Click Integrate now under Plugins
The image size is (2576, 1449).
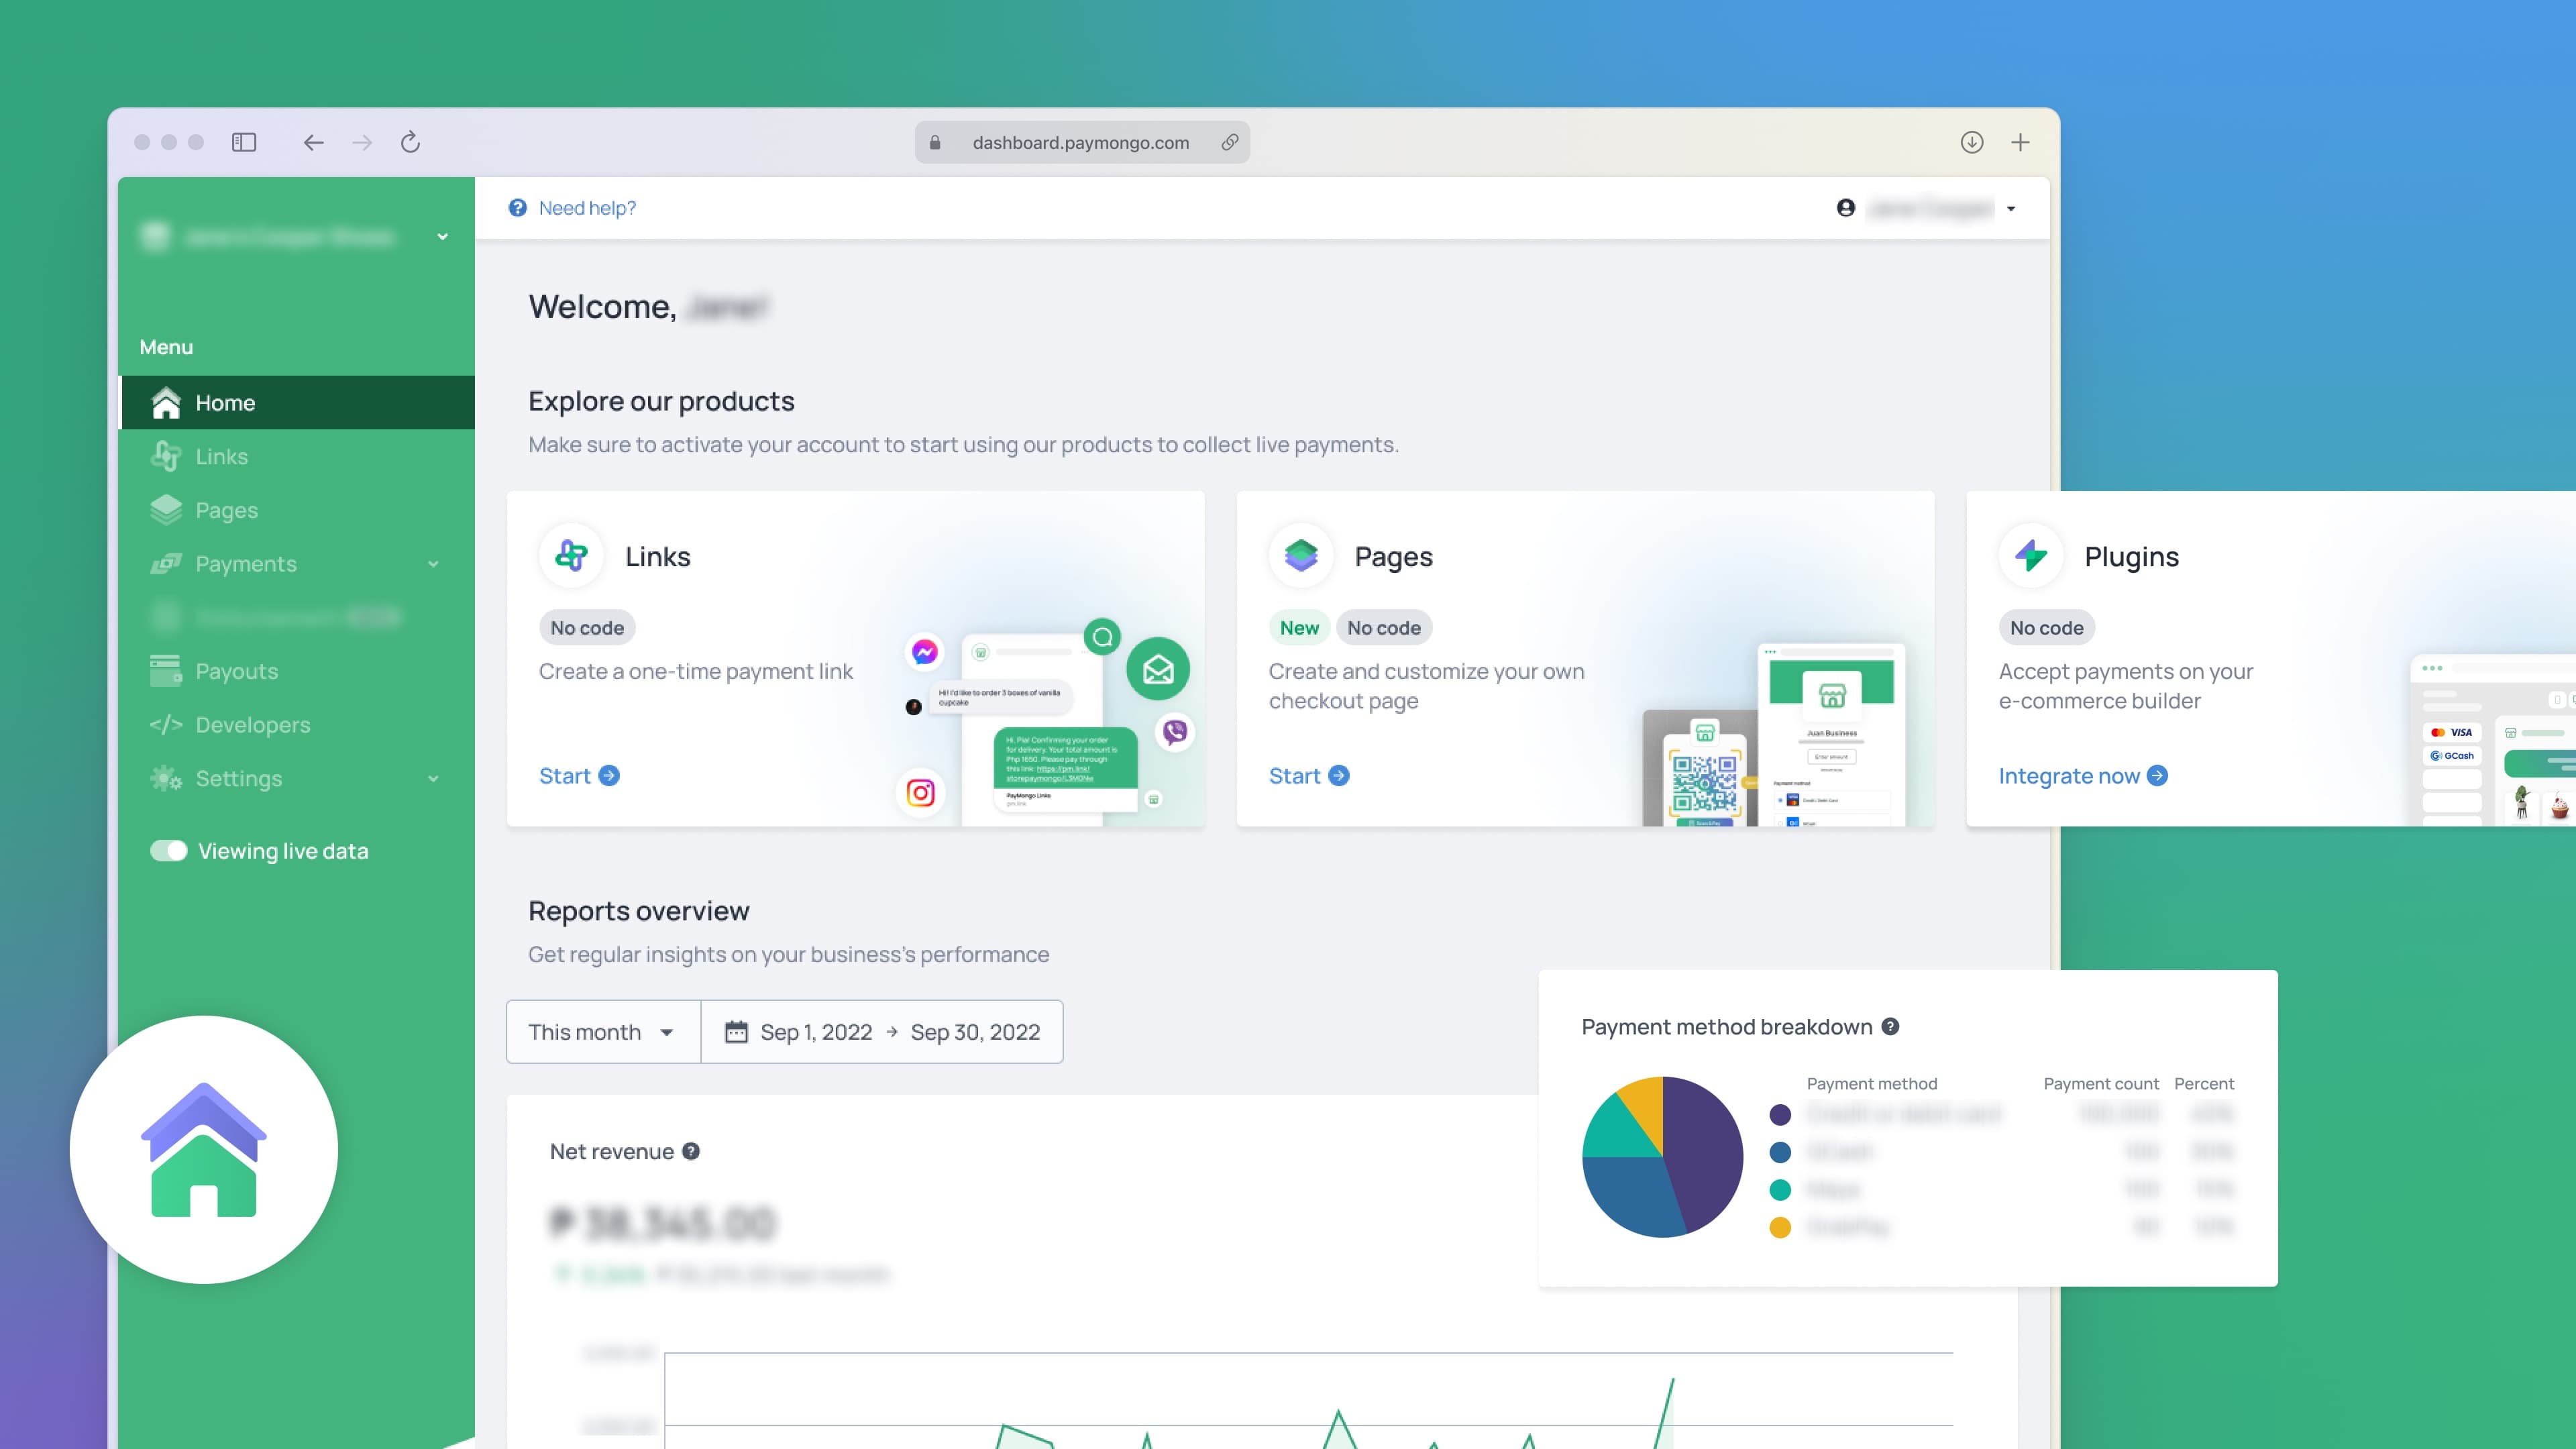[2069, 775]
